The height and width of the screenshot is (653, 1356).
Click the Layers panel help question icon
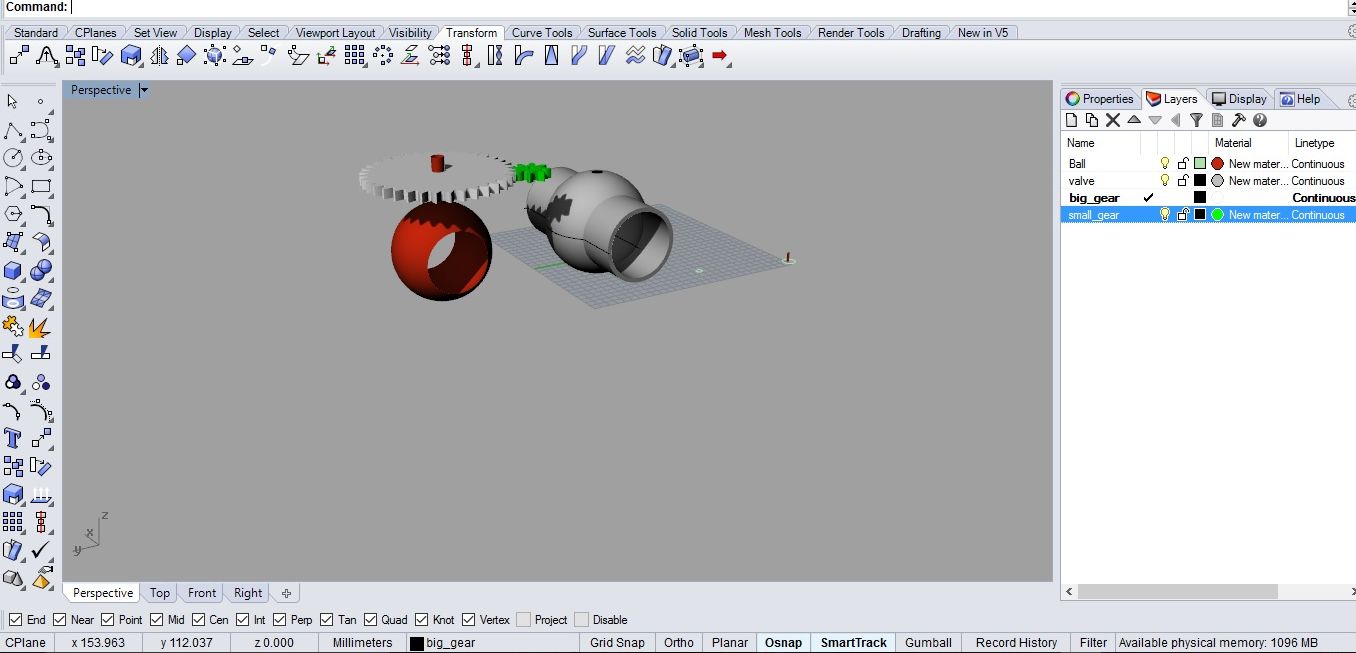point(1260,120)
